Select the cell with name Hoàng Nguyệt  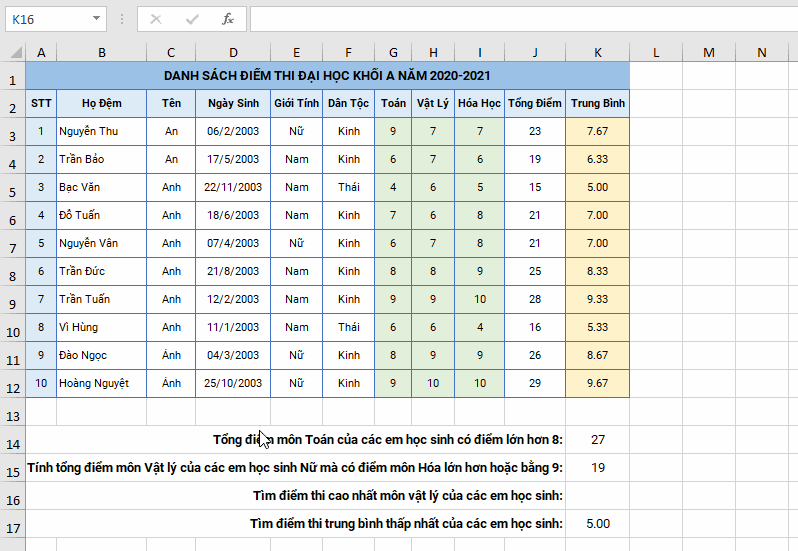click(101, 383)
